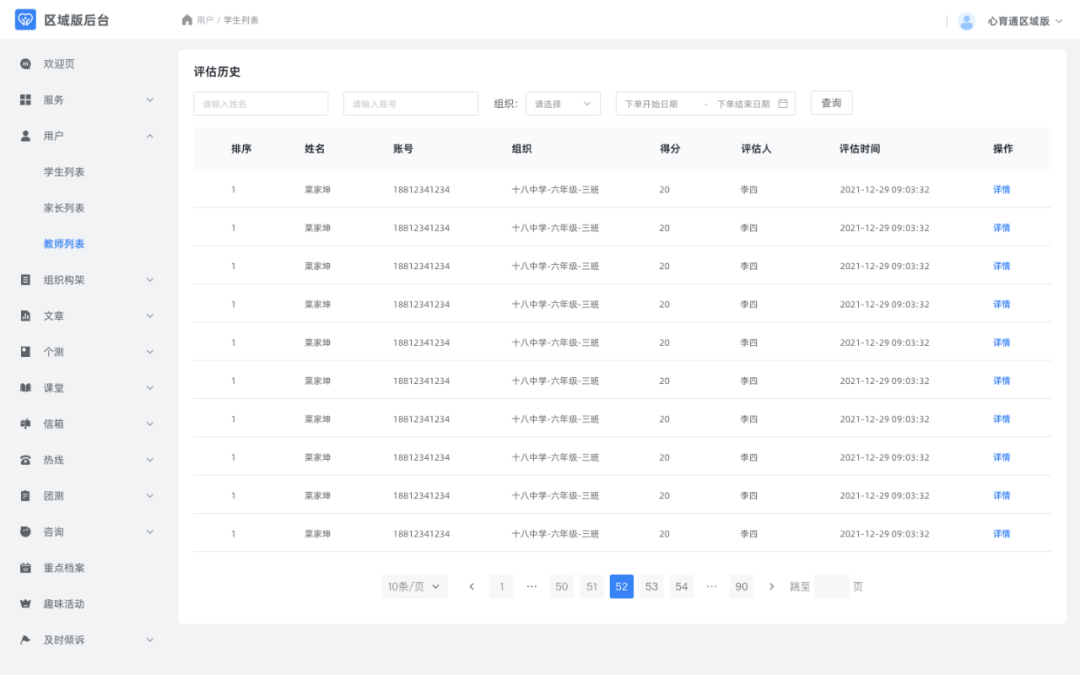This screenshot has width=1080, height=675.
Task: Click the 及时倾诉 flag icon
Action: 25,639
